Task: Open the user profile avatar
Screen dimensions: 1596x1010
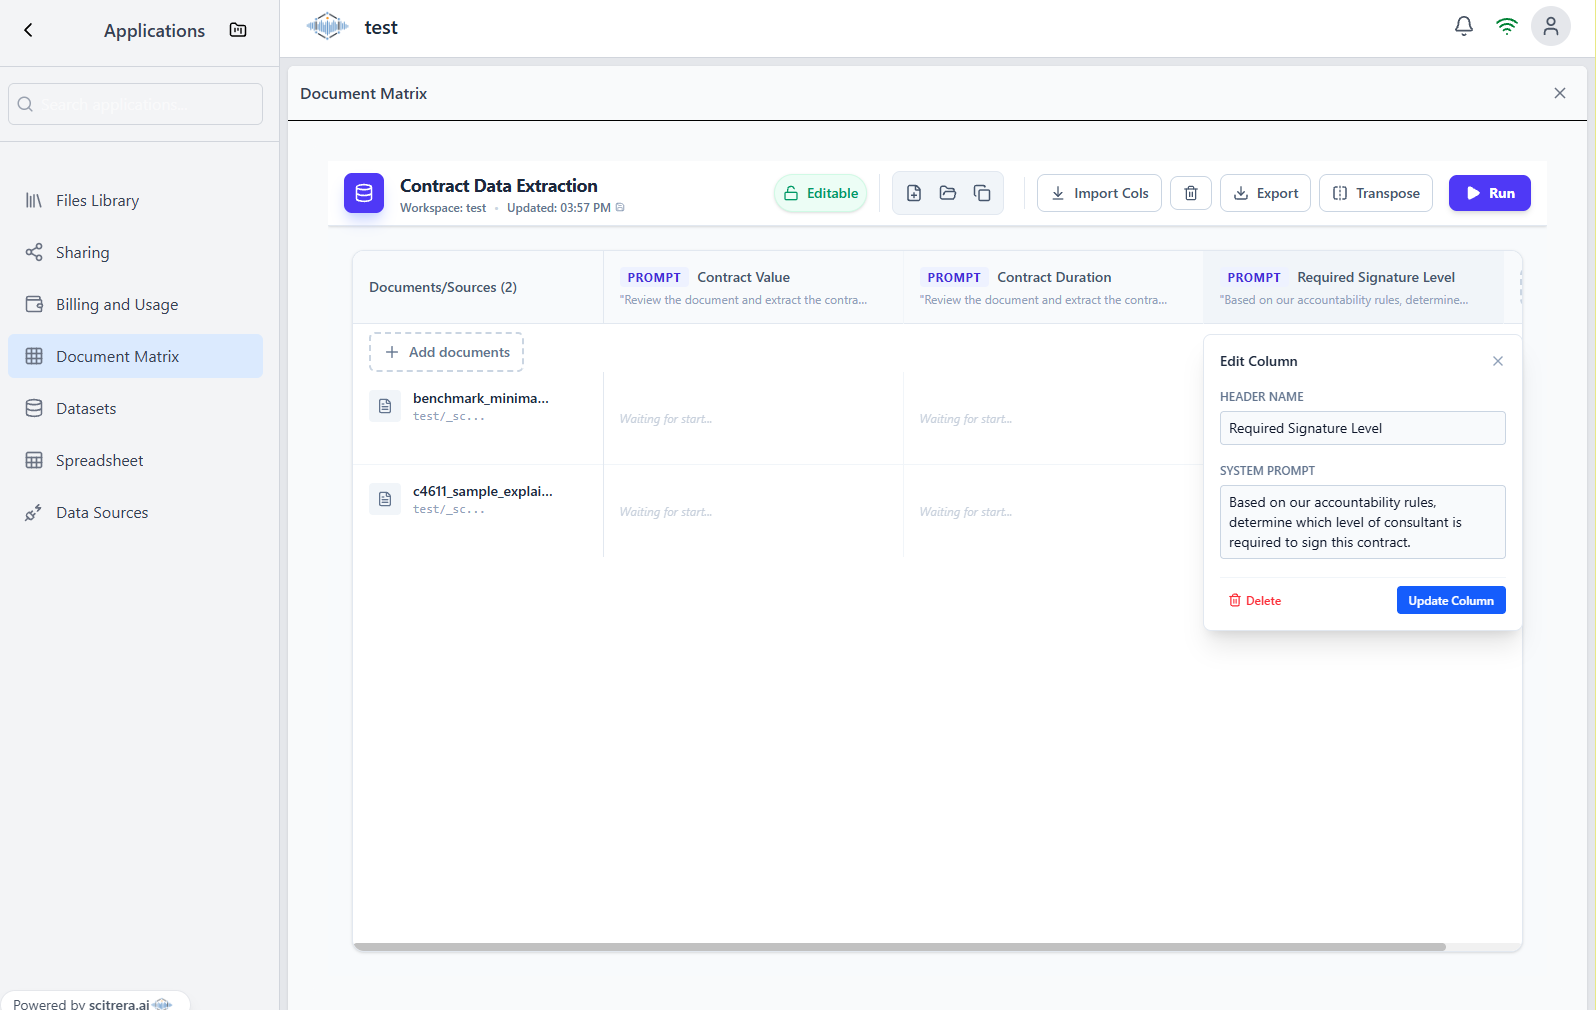Action: tap(1550, 27)
